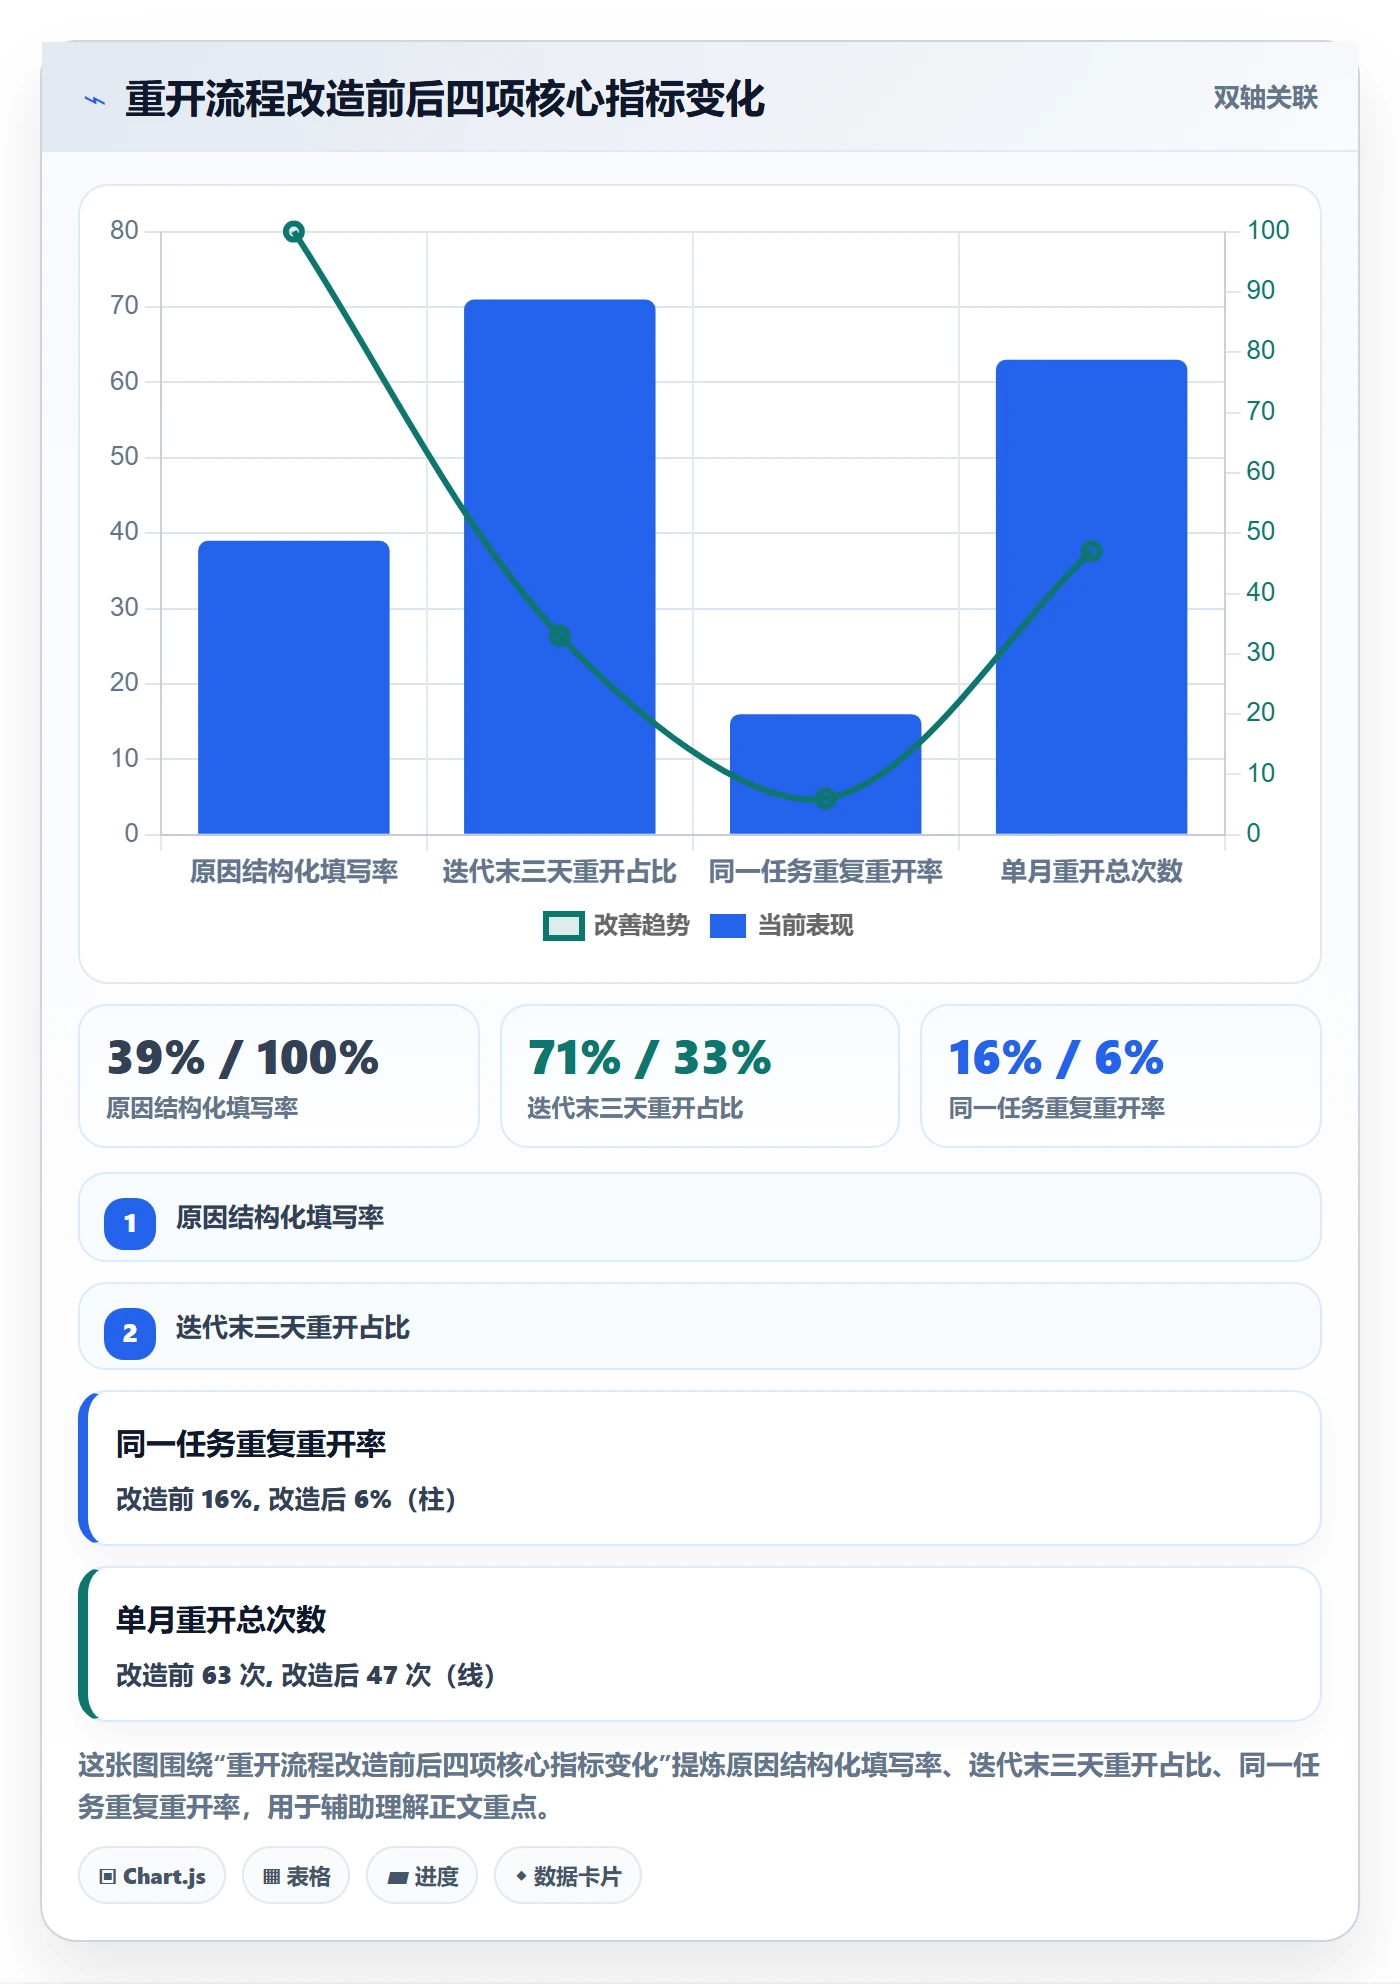Open the 71% / 33% data card
1400x1984 pixels.
(x=700, y=1076)
